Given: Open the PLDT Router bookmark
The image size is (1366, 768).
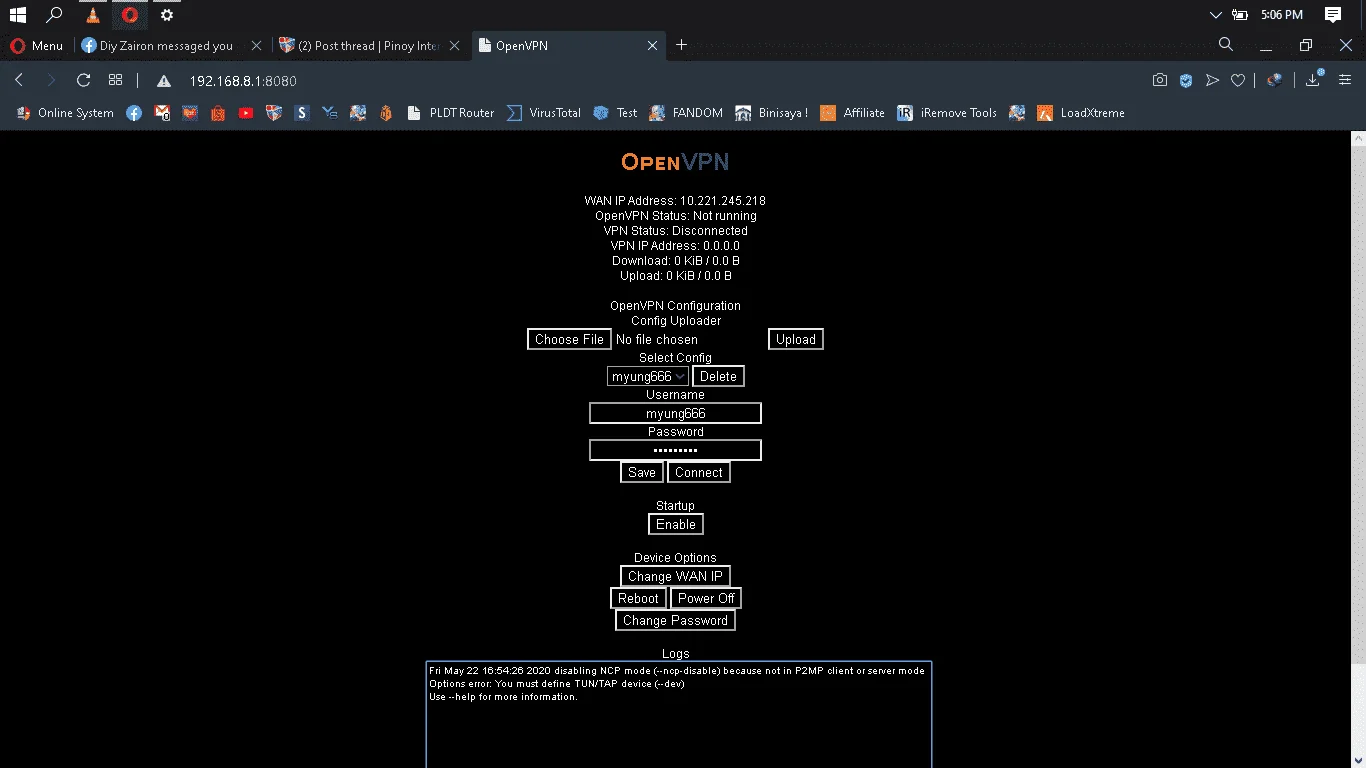Looking at the screenshot, I should click(x=451, y=113).
